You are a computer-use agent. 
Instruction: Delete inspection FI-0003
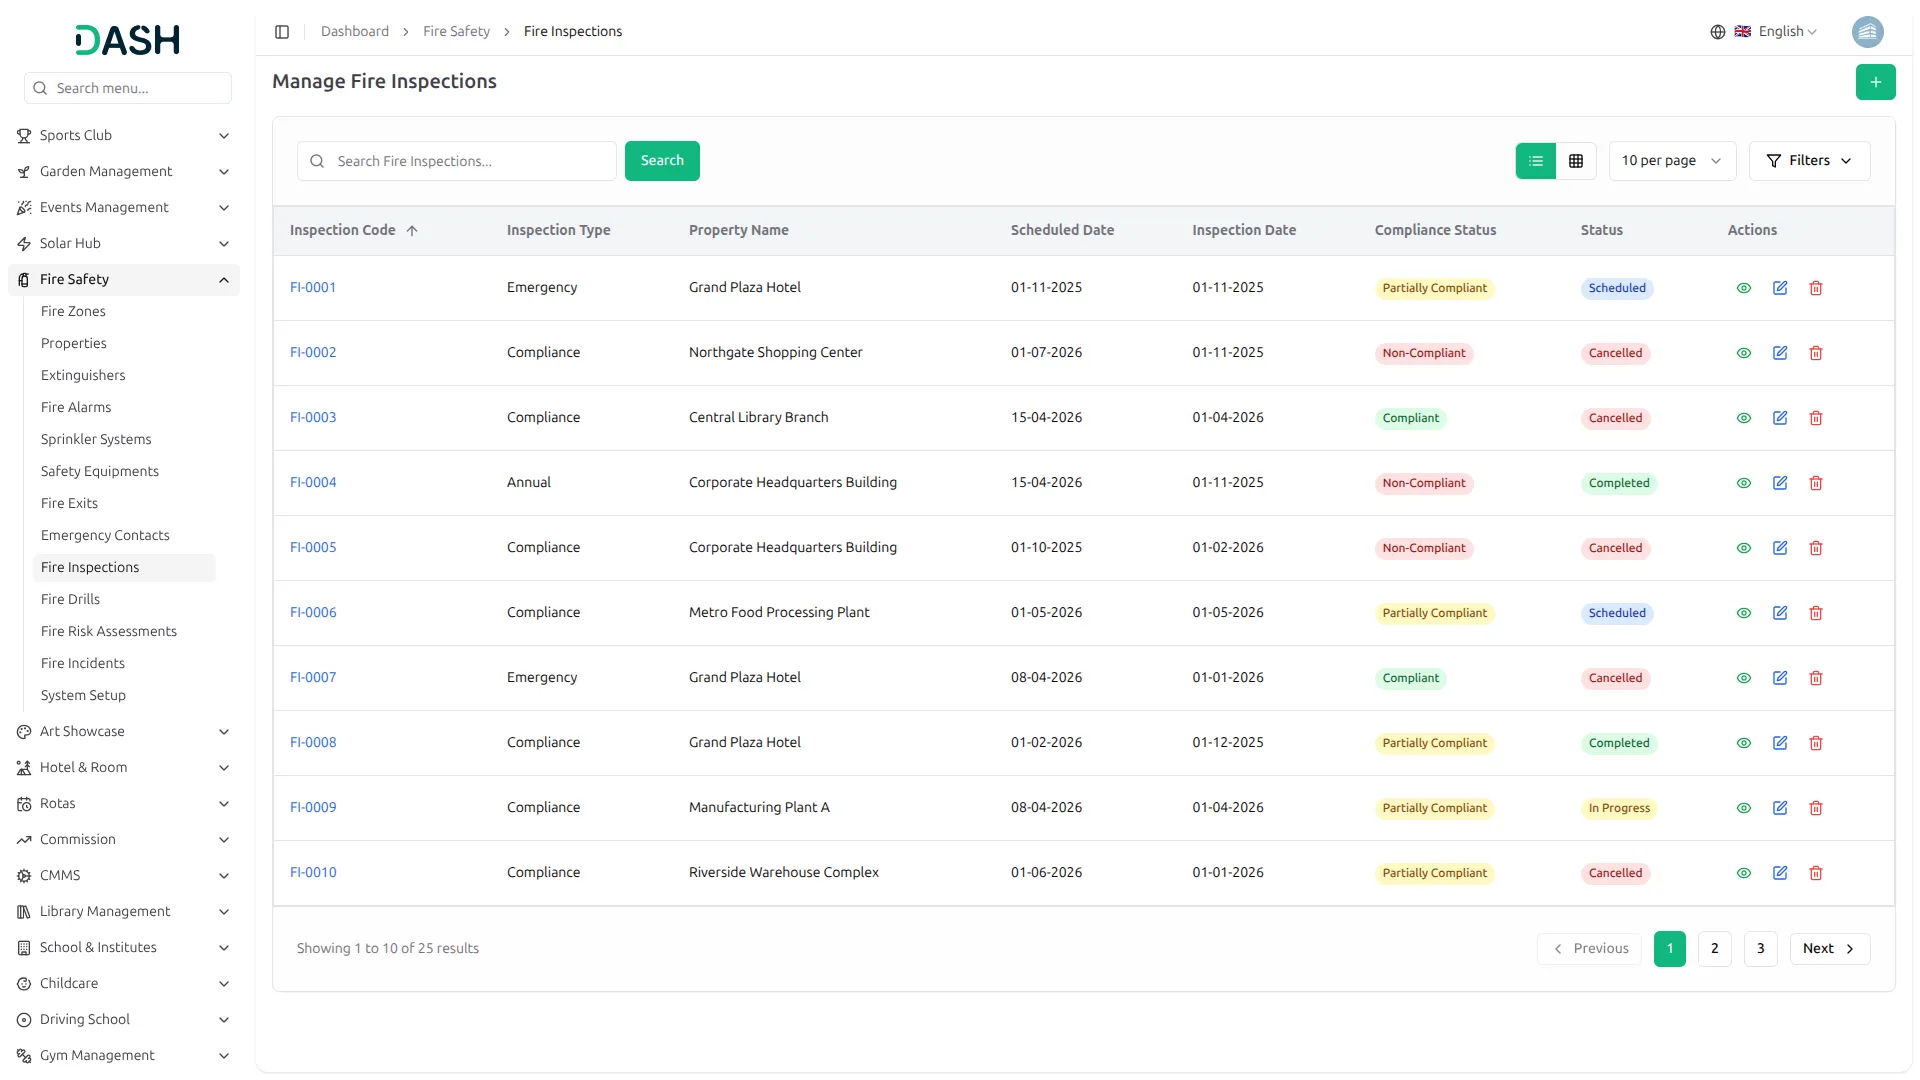(1815, 418)
